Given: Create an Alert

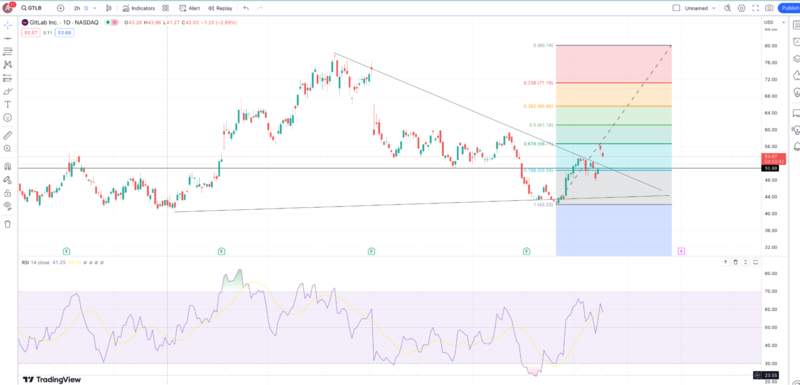Looking at the screenshot, I should (x=189, y=8).
